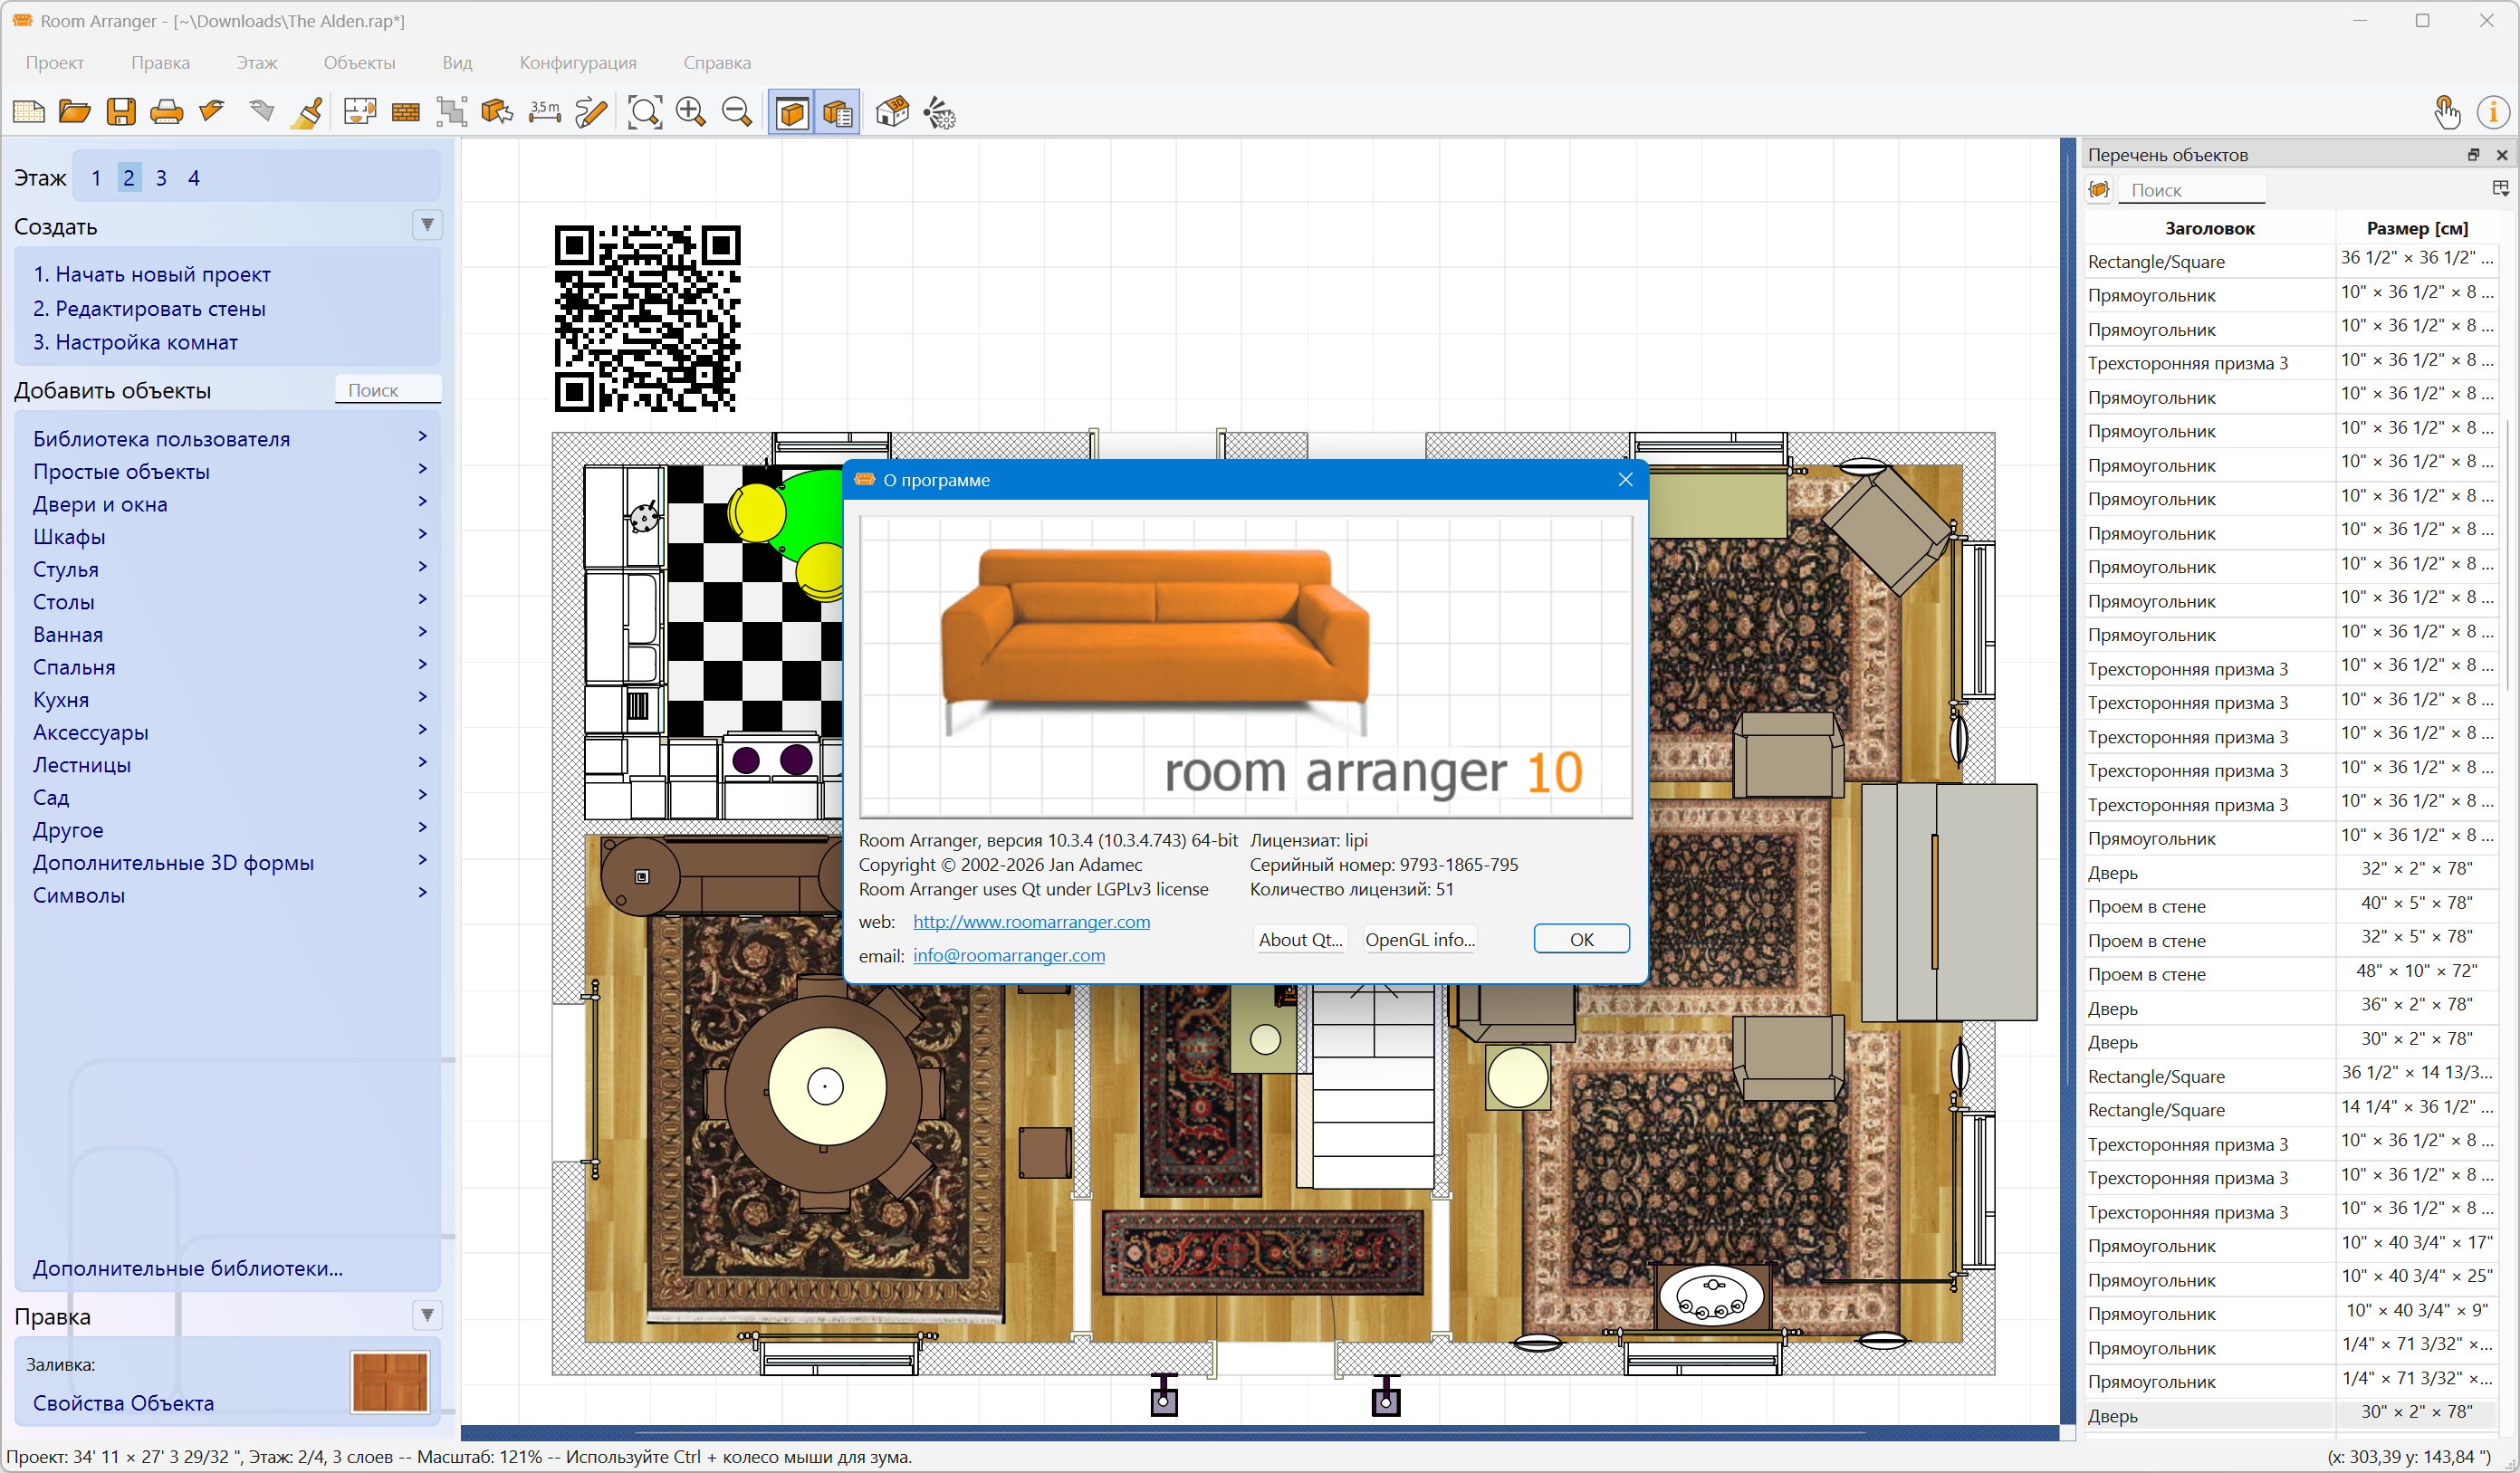Screen dimensions: 2520x1473
Task: Toggle the object list panel button
Action: click(838, 112)
